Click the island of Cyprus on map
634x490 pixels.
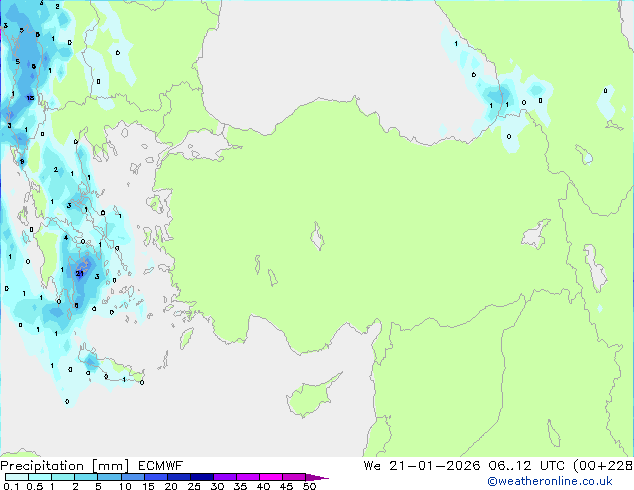(311, 397)
